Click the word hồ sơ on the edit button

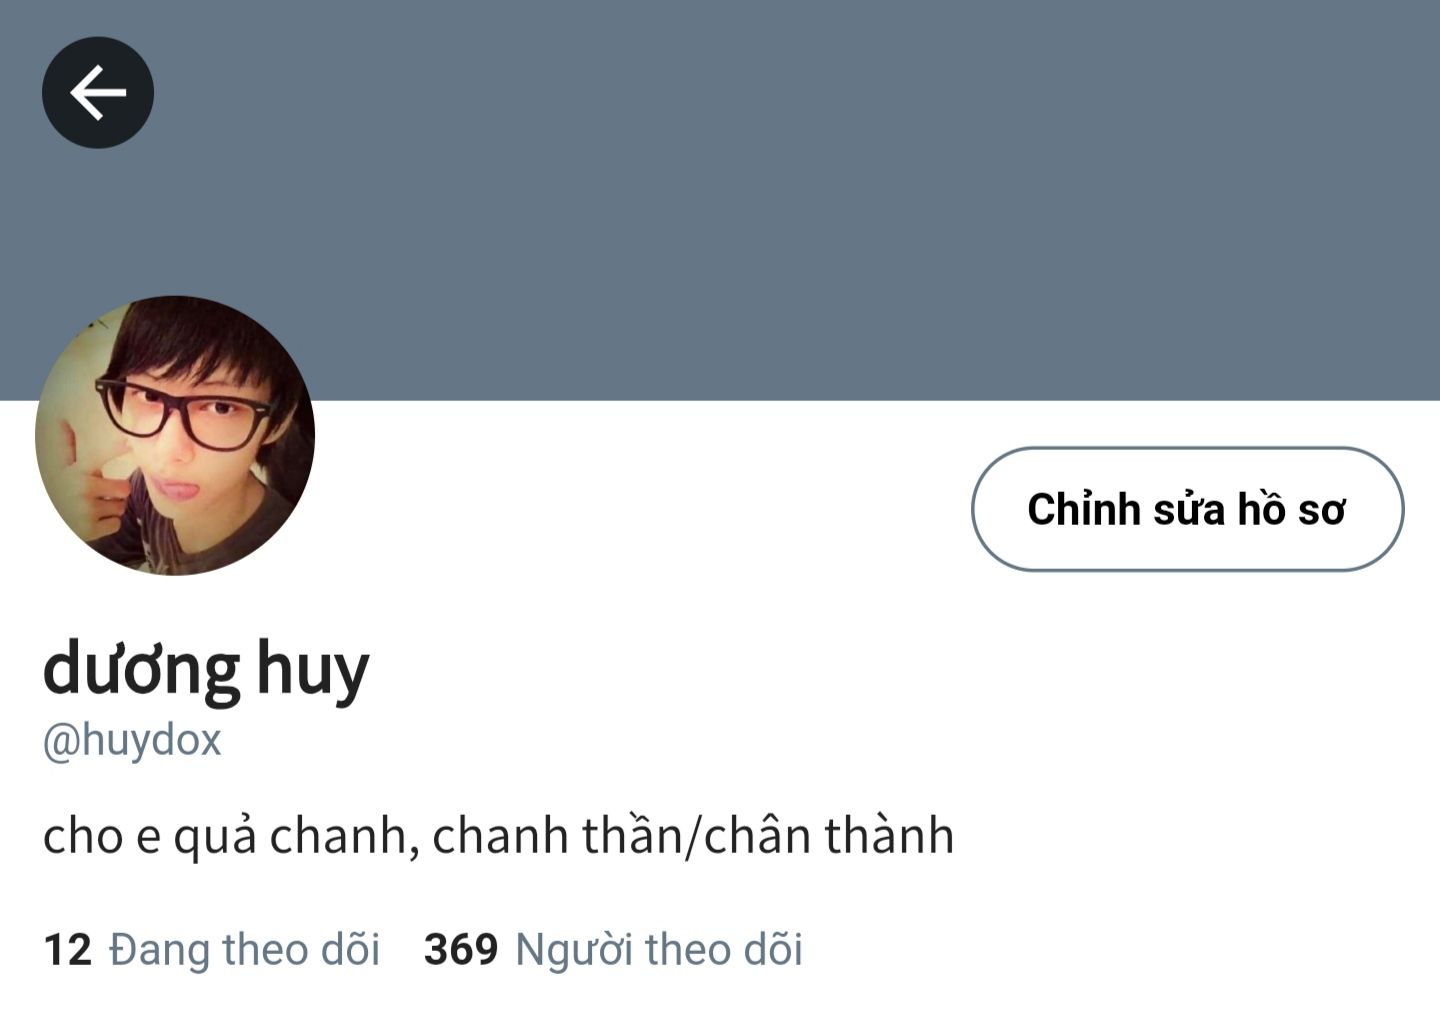coord(1291,509)
